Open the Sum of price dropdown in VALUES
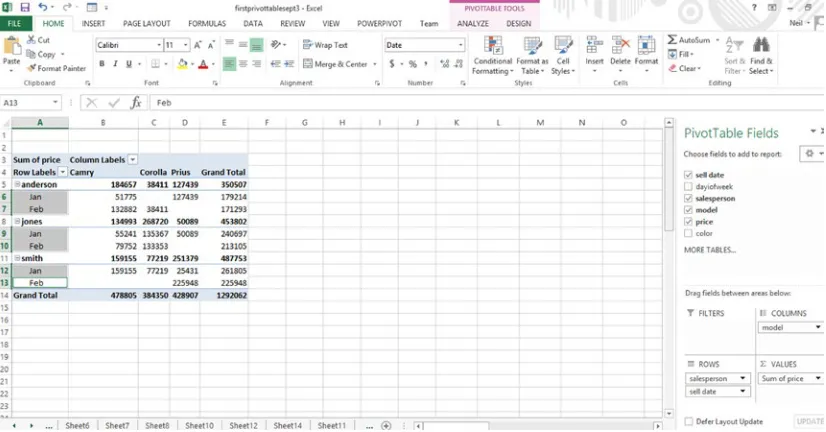The image size is (826, 432). click(x=818, y=378)
